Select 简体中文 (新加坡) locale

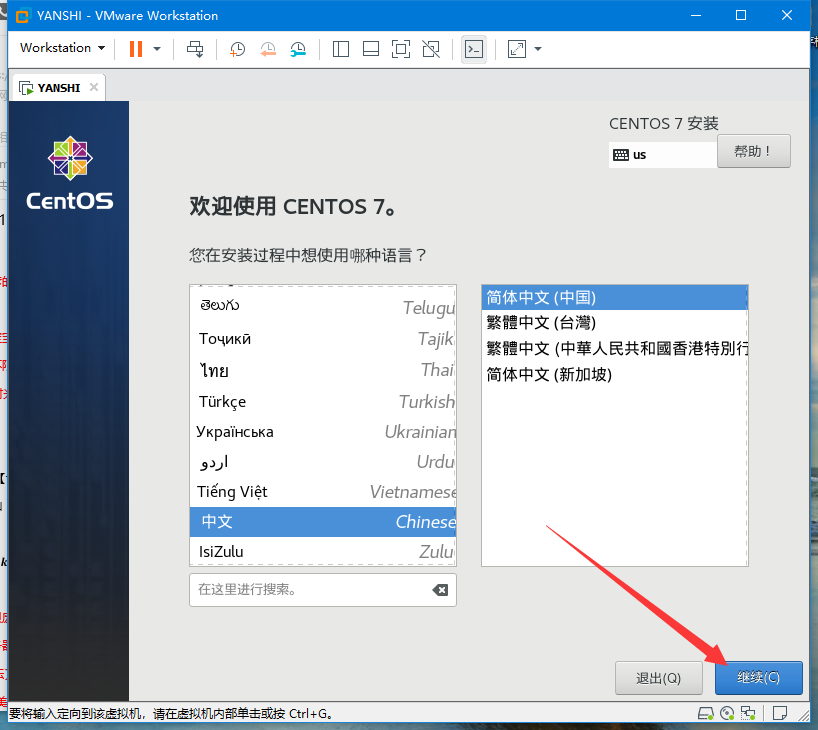pyautogui.click(x=548, y=374)
